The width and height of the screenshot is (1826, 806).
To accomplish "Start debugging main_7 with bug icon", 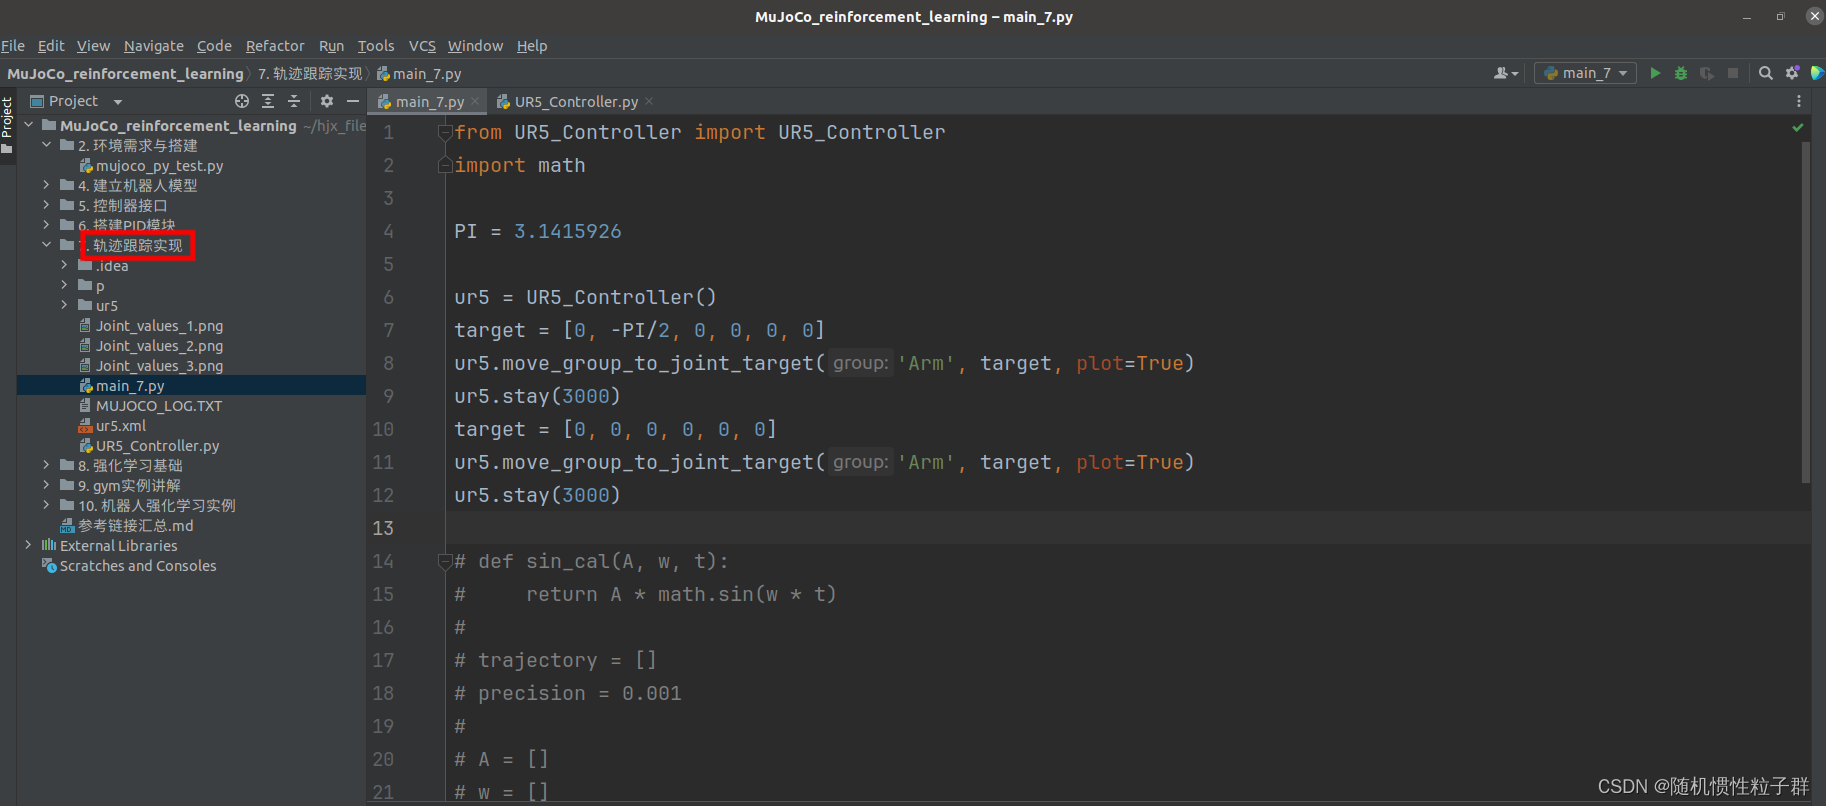I will click(1681, 73).
